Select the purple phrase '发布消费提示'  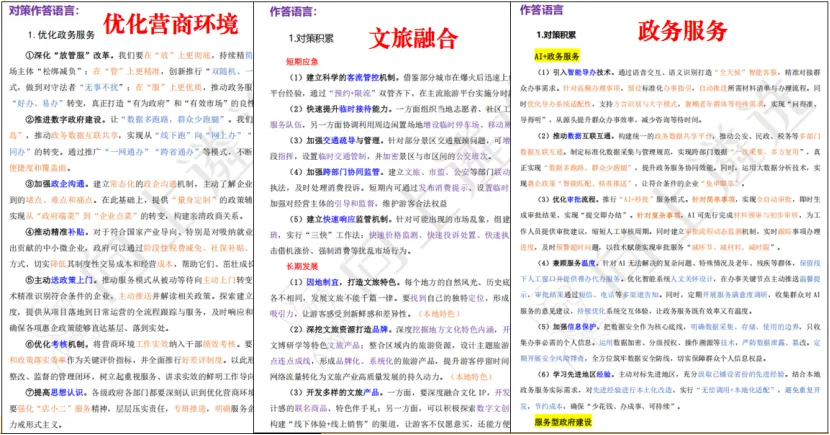[443, 188]
